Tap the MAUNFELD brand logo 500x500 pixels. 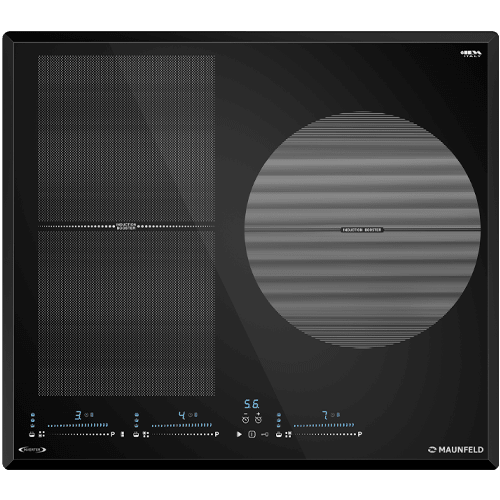(x=456, y=450)
